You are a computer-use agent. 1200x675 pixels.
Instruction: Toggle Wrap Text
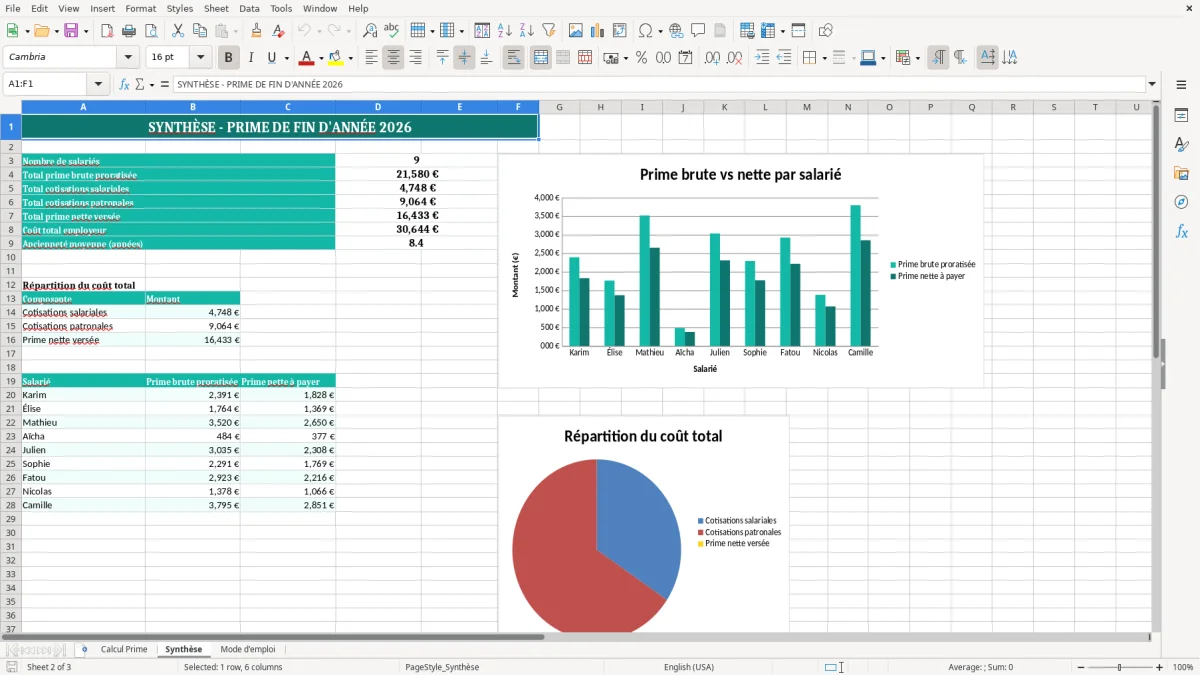click(513, 58)
